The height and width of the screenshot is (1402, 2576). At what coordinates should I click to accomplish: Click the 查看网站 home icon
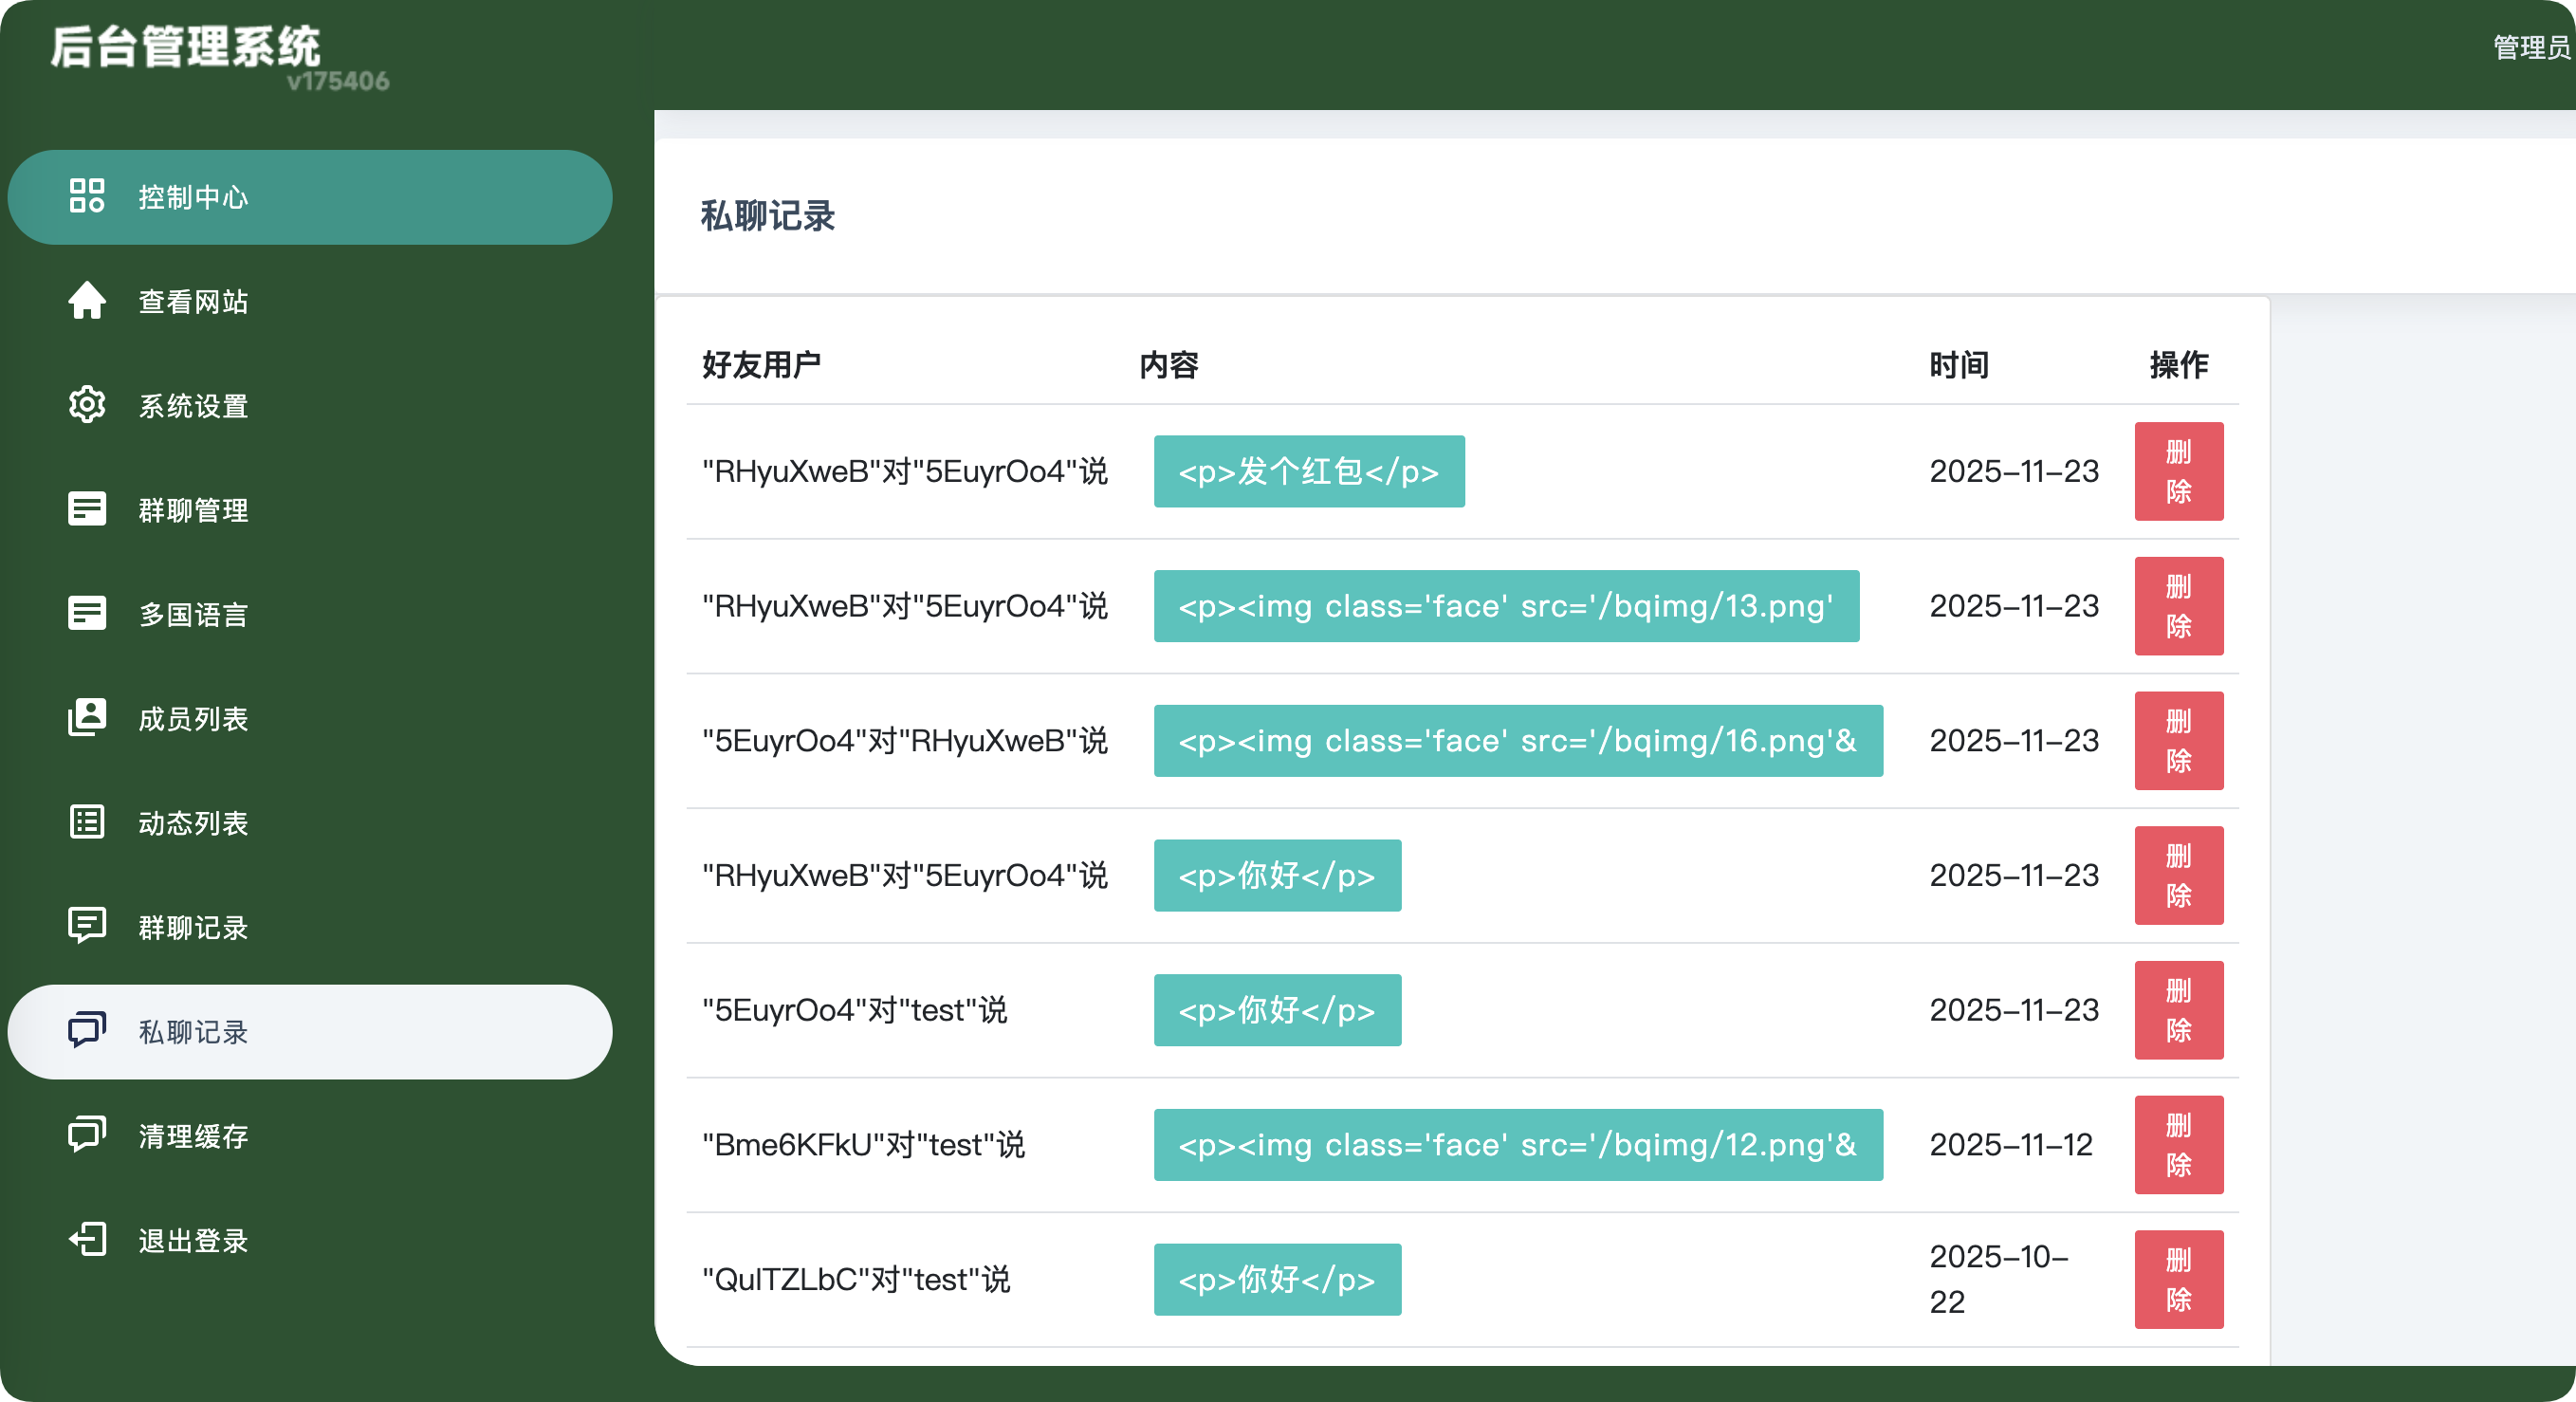coord(87,302)
